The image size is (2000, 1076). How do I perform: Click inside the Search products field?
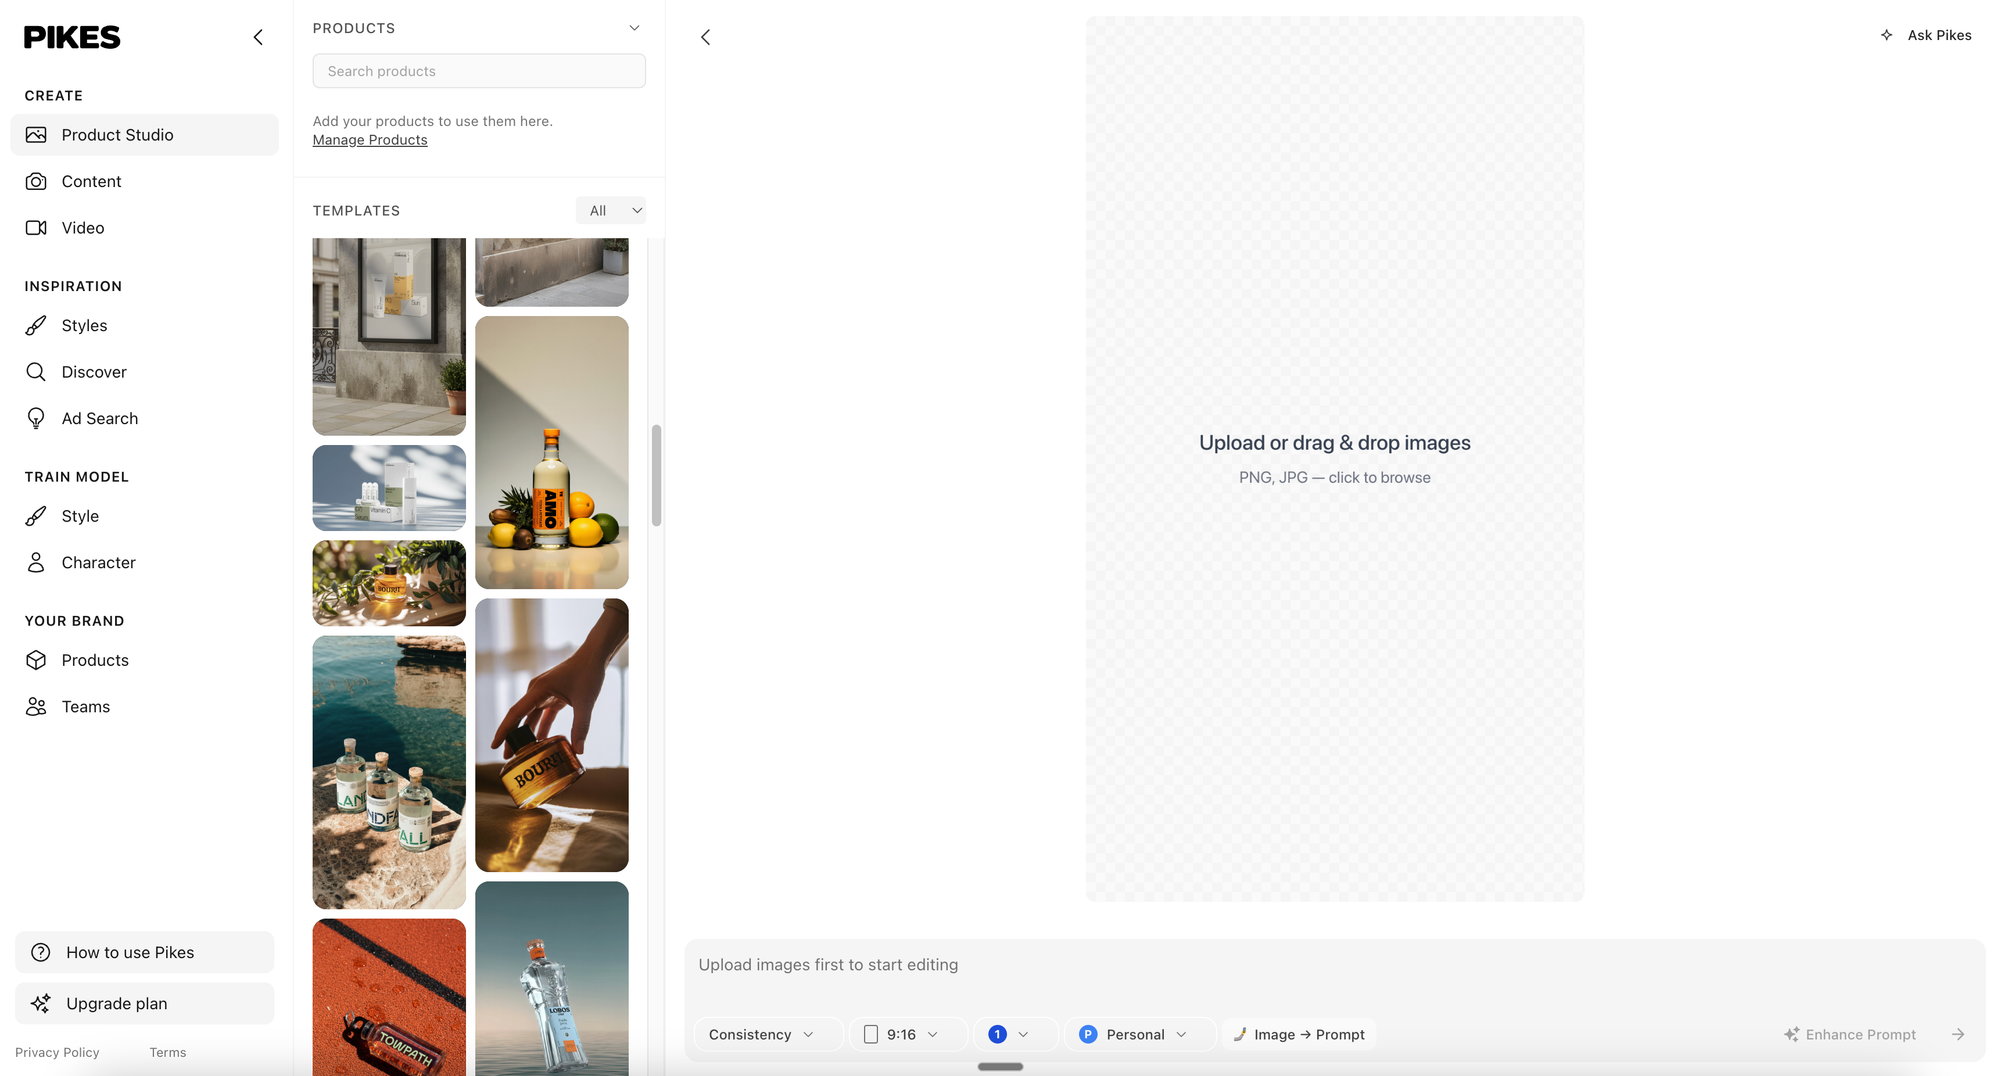[478, 70]
